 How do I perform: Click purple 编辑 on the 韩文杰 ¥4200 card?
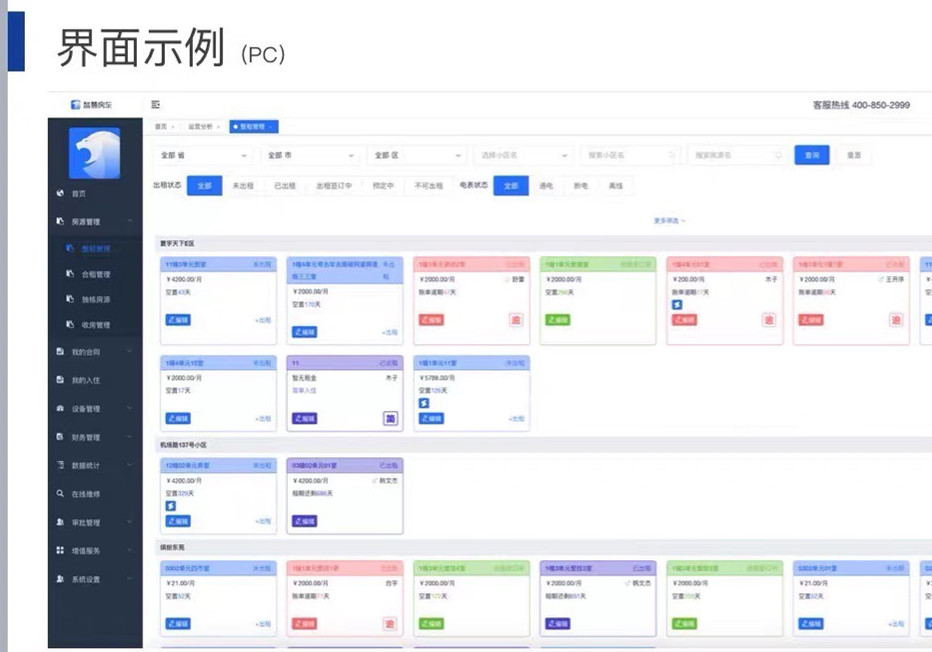(304, 521)
